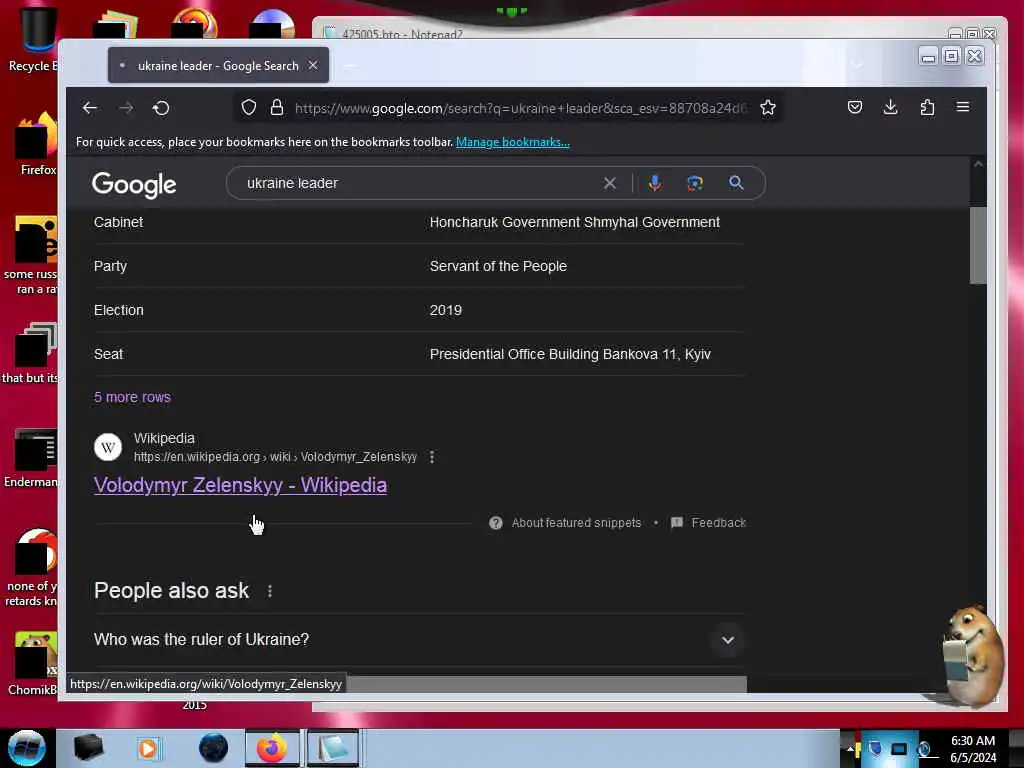Open the Firefox hamburger application menu
Image resolution: width=1024 pixels, height=768 pixels.
tap(963, 107)
